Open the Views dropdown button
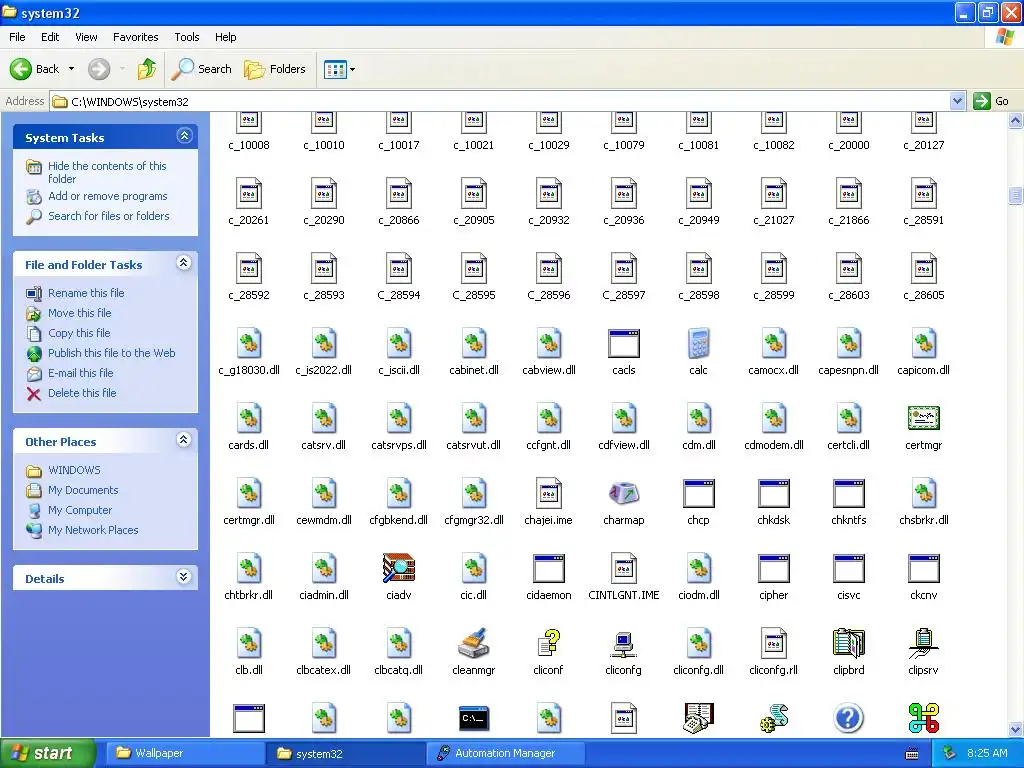 point(340,69)
